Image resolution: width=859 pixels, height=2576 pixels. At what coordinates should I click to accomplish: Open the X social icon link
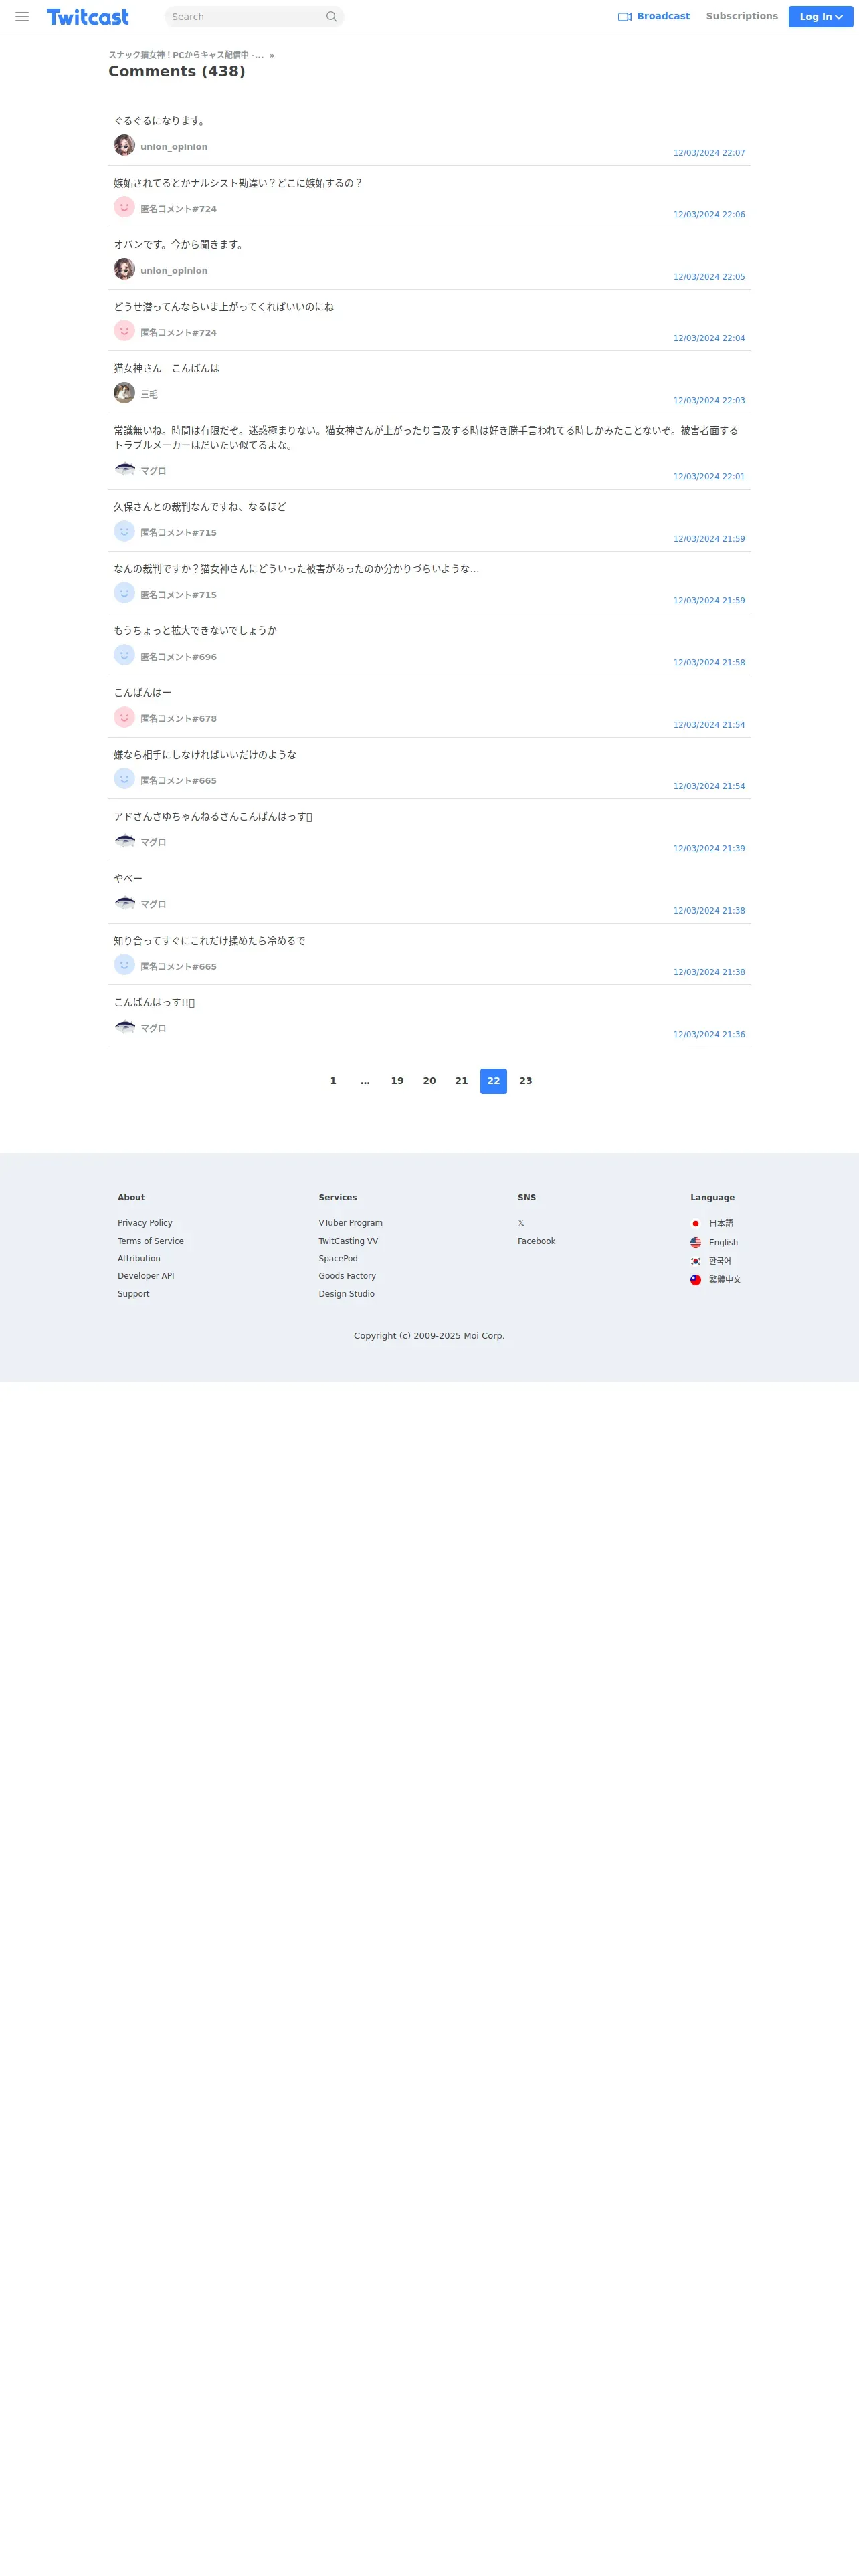pyautogui.click(x=521, y=1223)
